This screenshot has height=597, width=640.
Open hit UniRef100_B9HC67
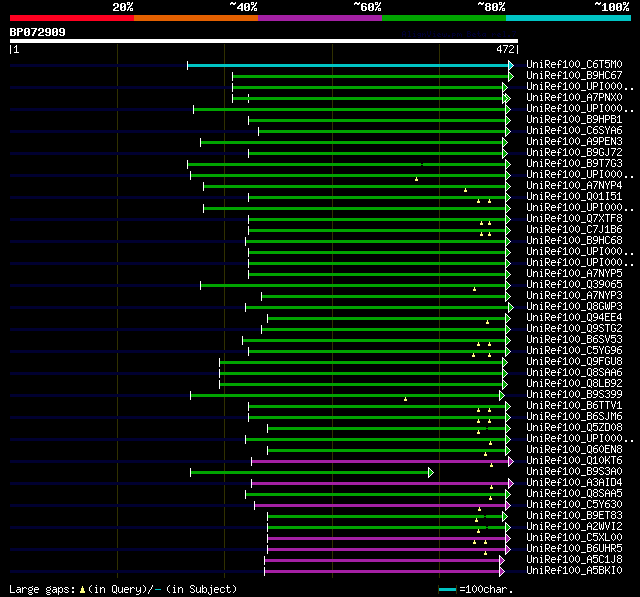click(574, 75)
